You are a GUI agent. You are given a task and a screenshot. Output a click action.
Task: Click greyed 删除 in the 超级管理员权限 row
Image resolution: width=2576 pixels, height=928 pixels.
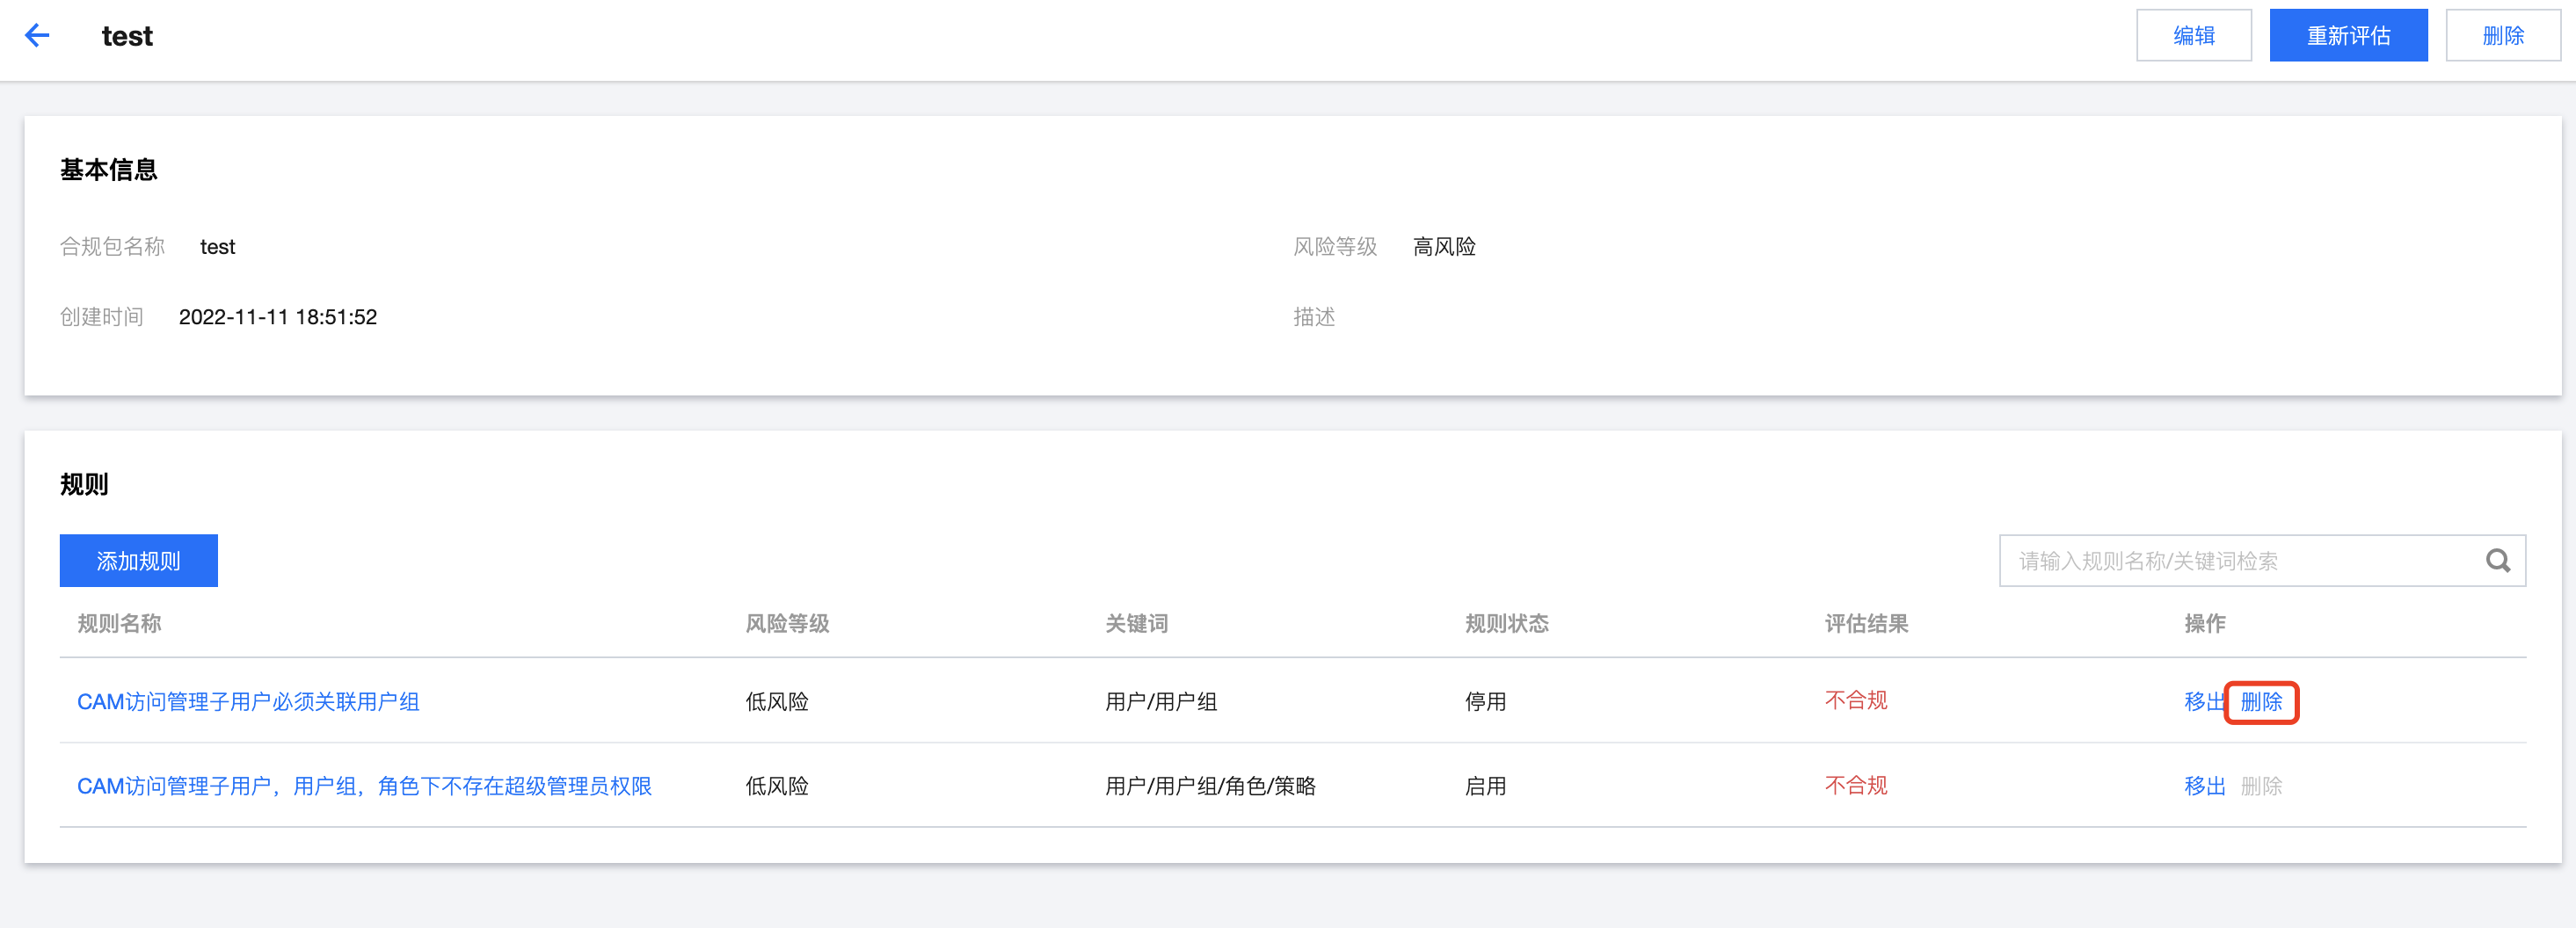tap(2261, 786)
